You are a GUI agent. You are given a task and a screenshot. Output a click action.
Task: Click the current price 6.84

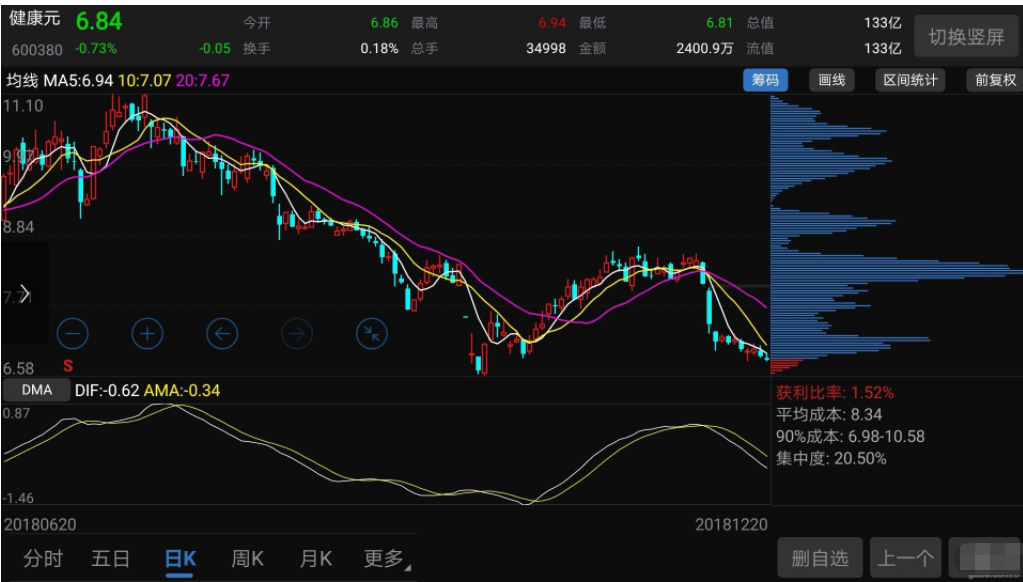[99, 21]
